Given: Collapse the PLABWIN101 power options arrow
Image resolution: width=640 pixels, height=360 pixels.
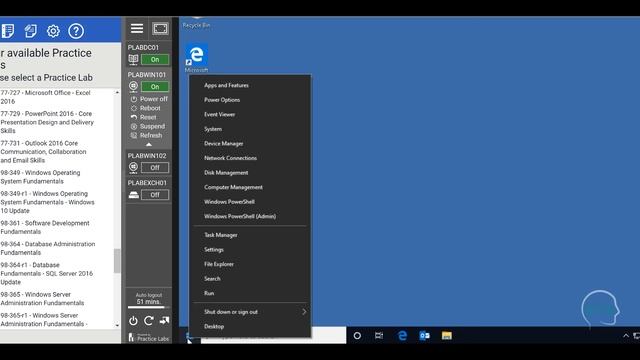Looking at the screenshot, I should point(149,144).
